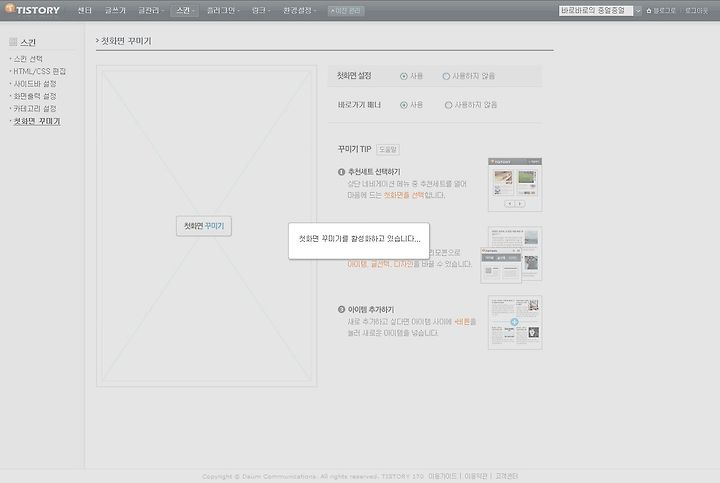Click the 블로그 home icon link
Screen dimensions: 720x483
(x=661, y=11)
